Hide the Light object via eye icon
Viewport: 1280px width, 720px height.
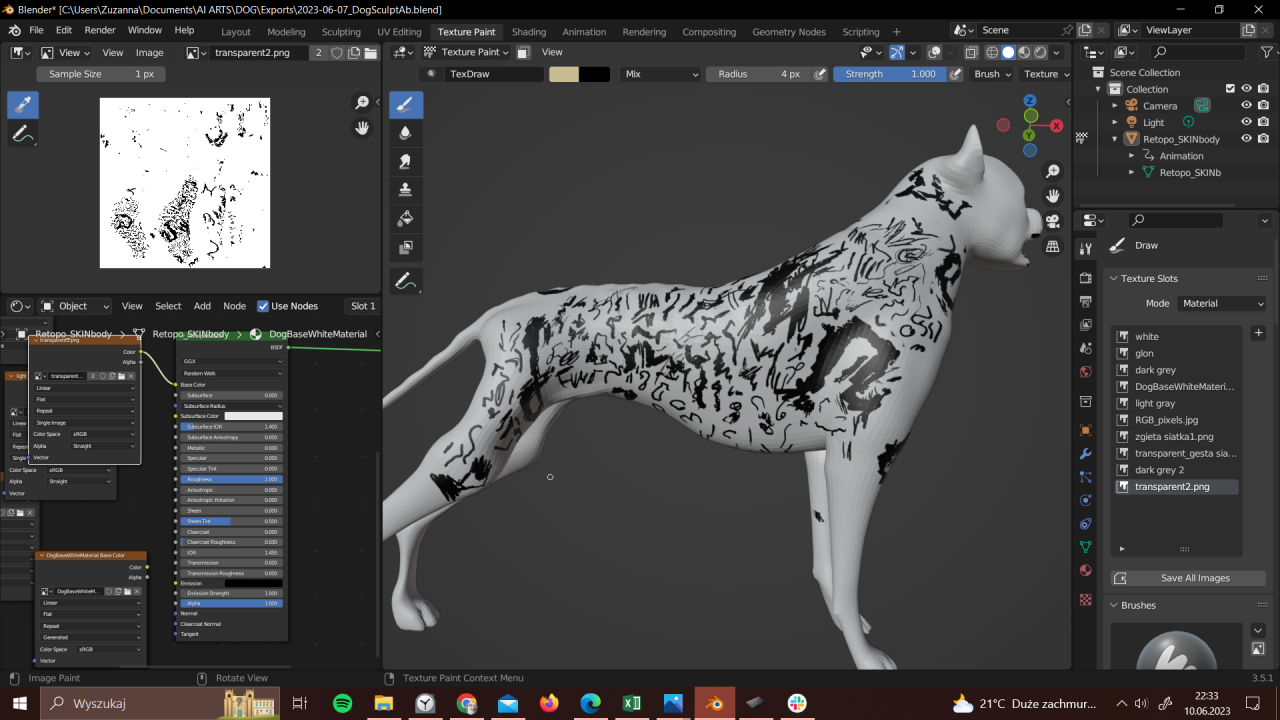[x=1247, y=122]
